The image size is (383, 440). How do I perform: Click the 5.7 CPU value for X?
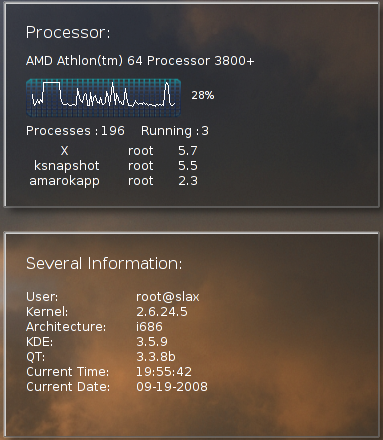point(188,151)
